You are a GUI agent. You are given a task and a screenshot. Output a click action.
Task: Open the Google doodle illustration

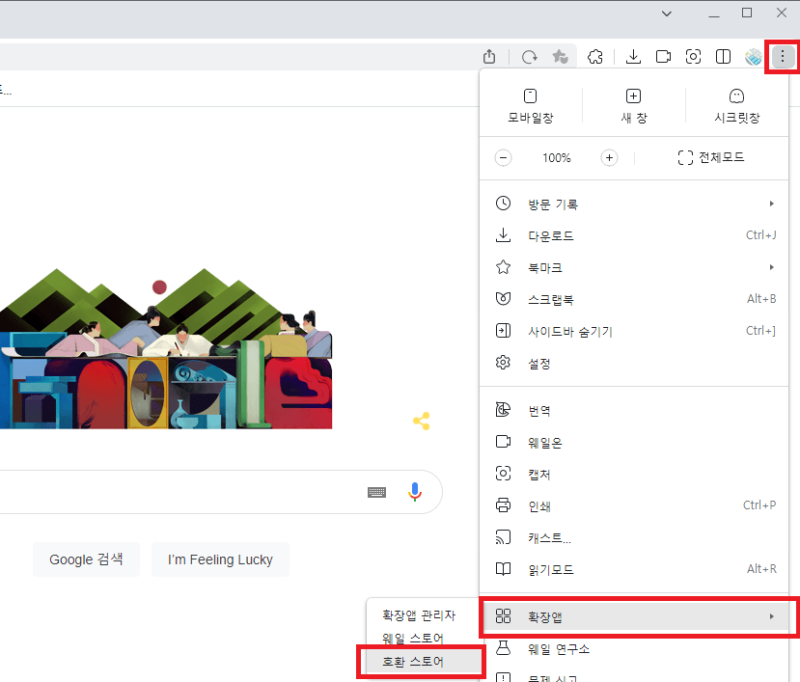pyautogui.click(x=166, y=348)
